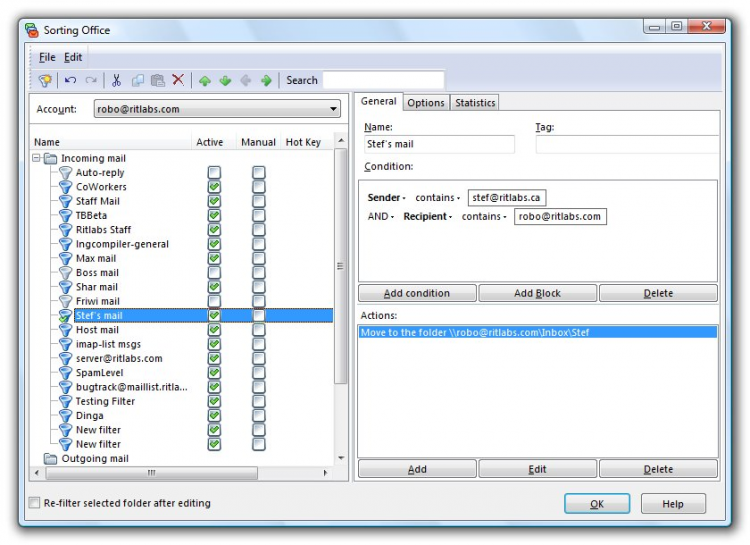Open the contains dropdown next to Recipient
The height and width of the screenshot is (545, 750).
coord(484,217)
